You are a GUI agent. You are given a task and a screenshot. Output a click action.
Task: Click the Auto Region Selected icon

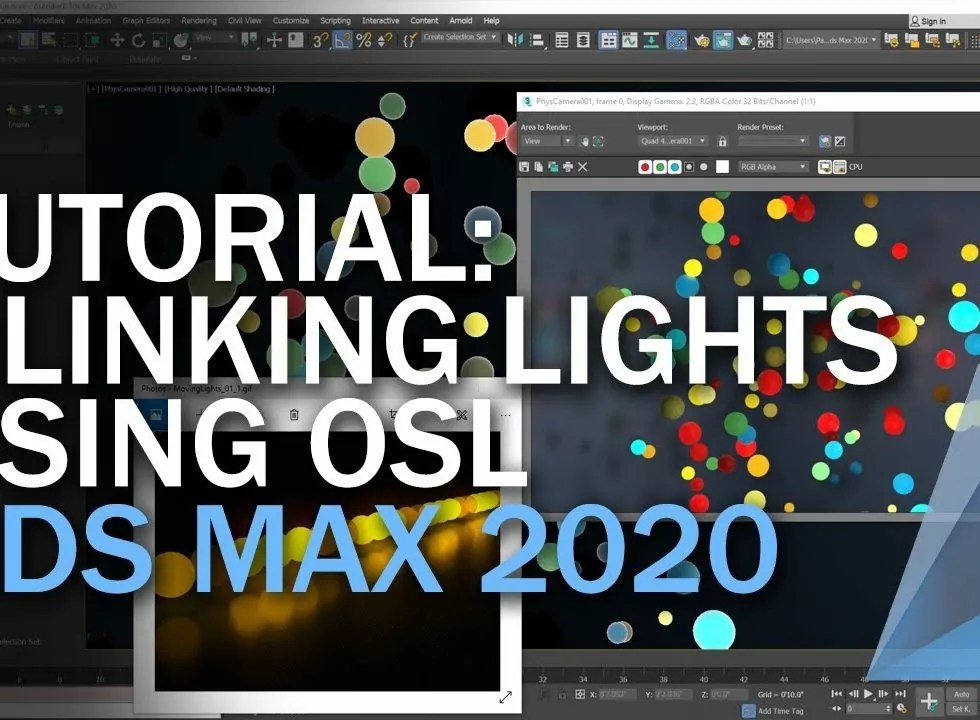point(598,142)
